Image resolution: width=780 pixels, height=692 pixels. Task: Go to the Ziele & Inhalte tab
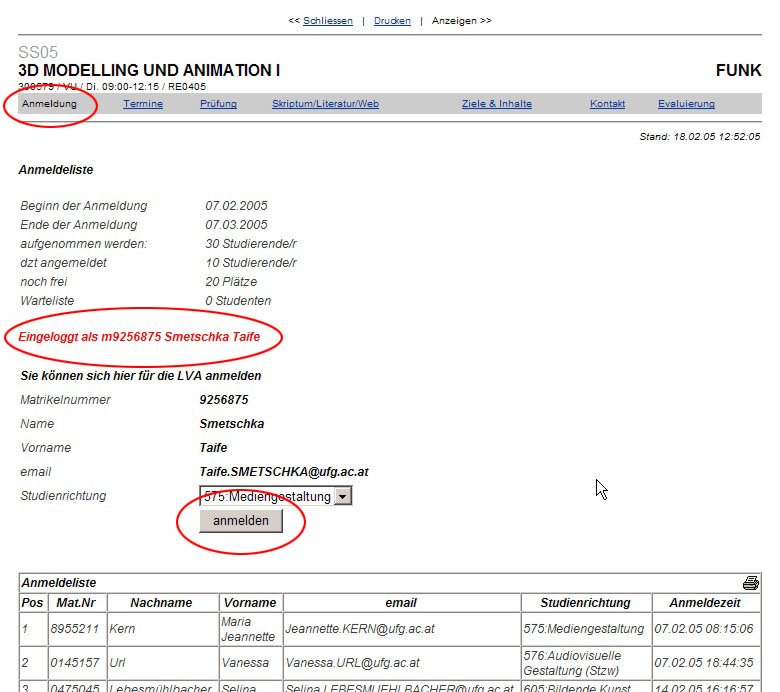coord(496,104)
